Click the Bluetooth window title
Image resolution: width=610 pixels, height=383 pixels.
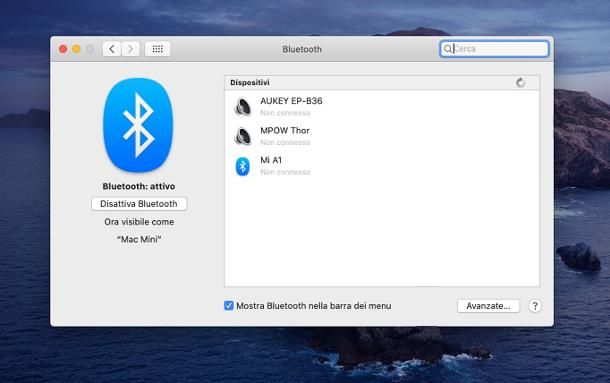click(302, 49)
